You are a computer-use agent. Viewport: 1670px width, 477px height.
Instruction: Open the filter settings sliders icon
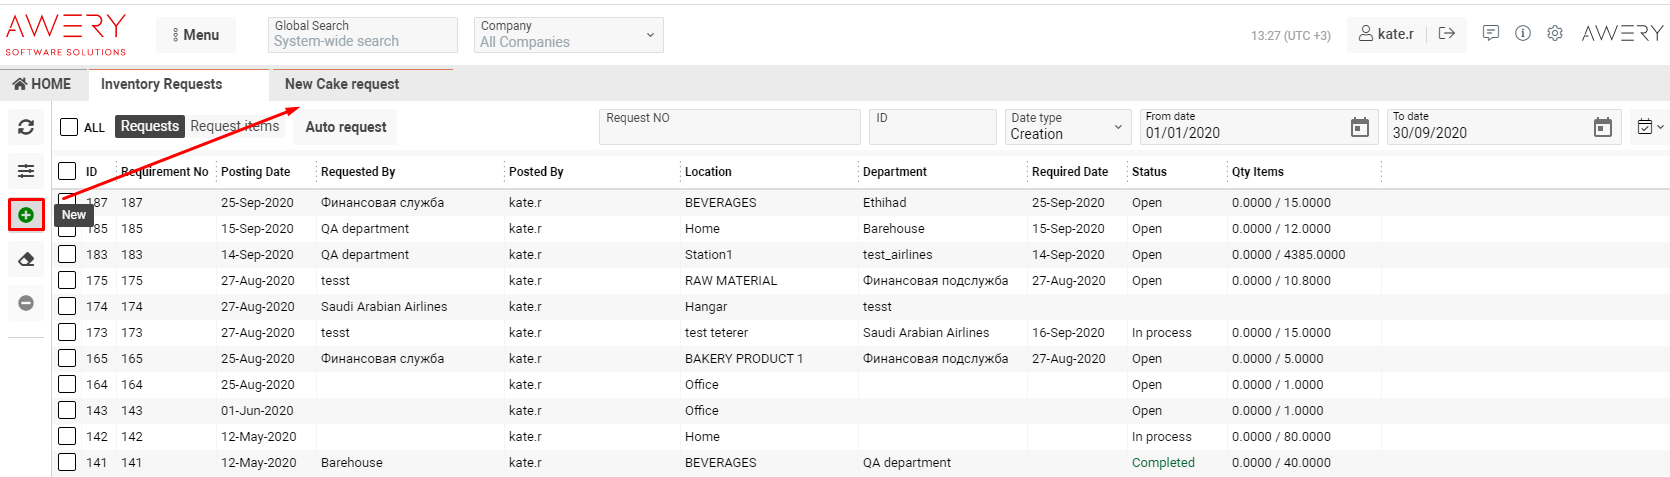tap(26, 171)
